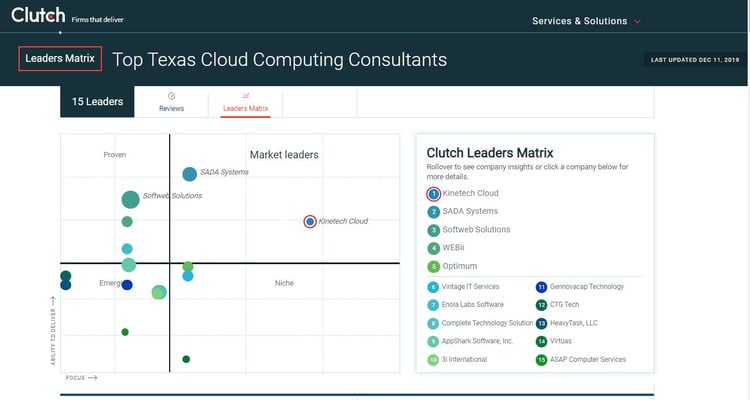
Task: Click the Last Updated Dec 11, 2019 badge
Action: tap(695, 60)
